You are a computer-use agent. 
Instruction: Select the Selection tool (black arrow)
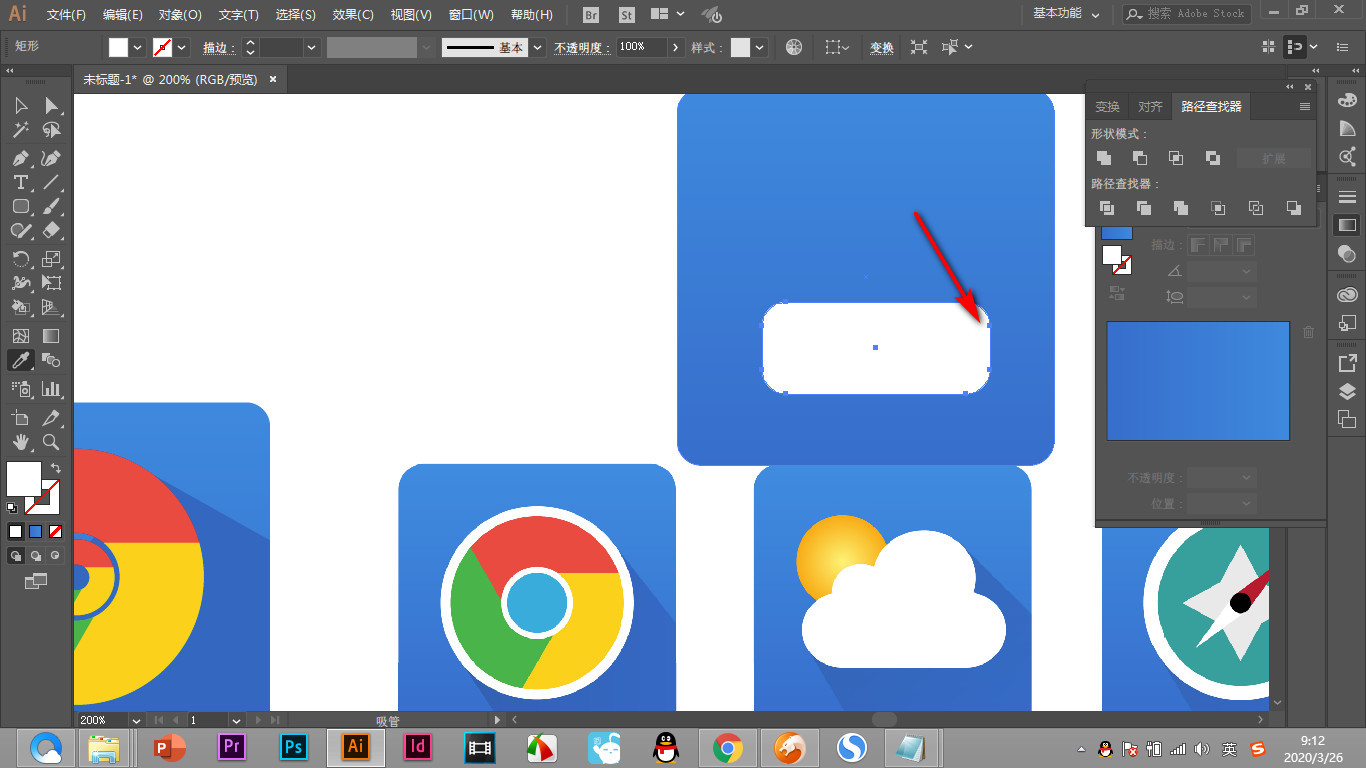(x=20, y=106)
